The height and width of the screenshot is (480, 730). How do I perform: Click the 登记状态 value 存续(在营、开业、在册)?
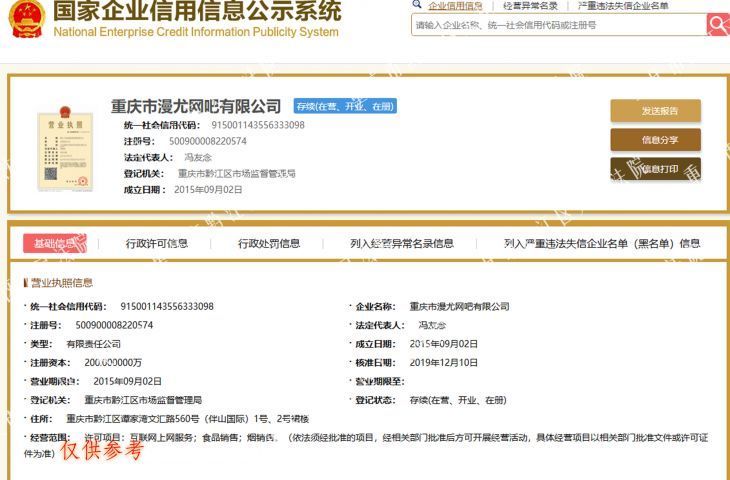click(458, 400)
